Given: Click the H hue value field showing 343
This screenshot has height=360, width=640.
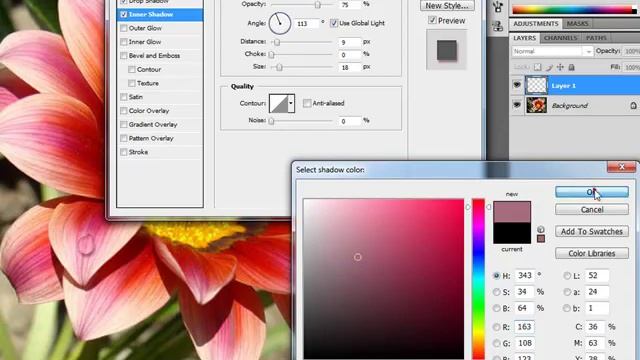Looking at the screenshot, I should (x=524, y=276).
